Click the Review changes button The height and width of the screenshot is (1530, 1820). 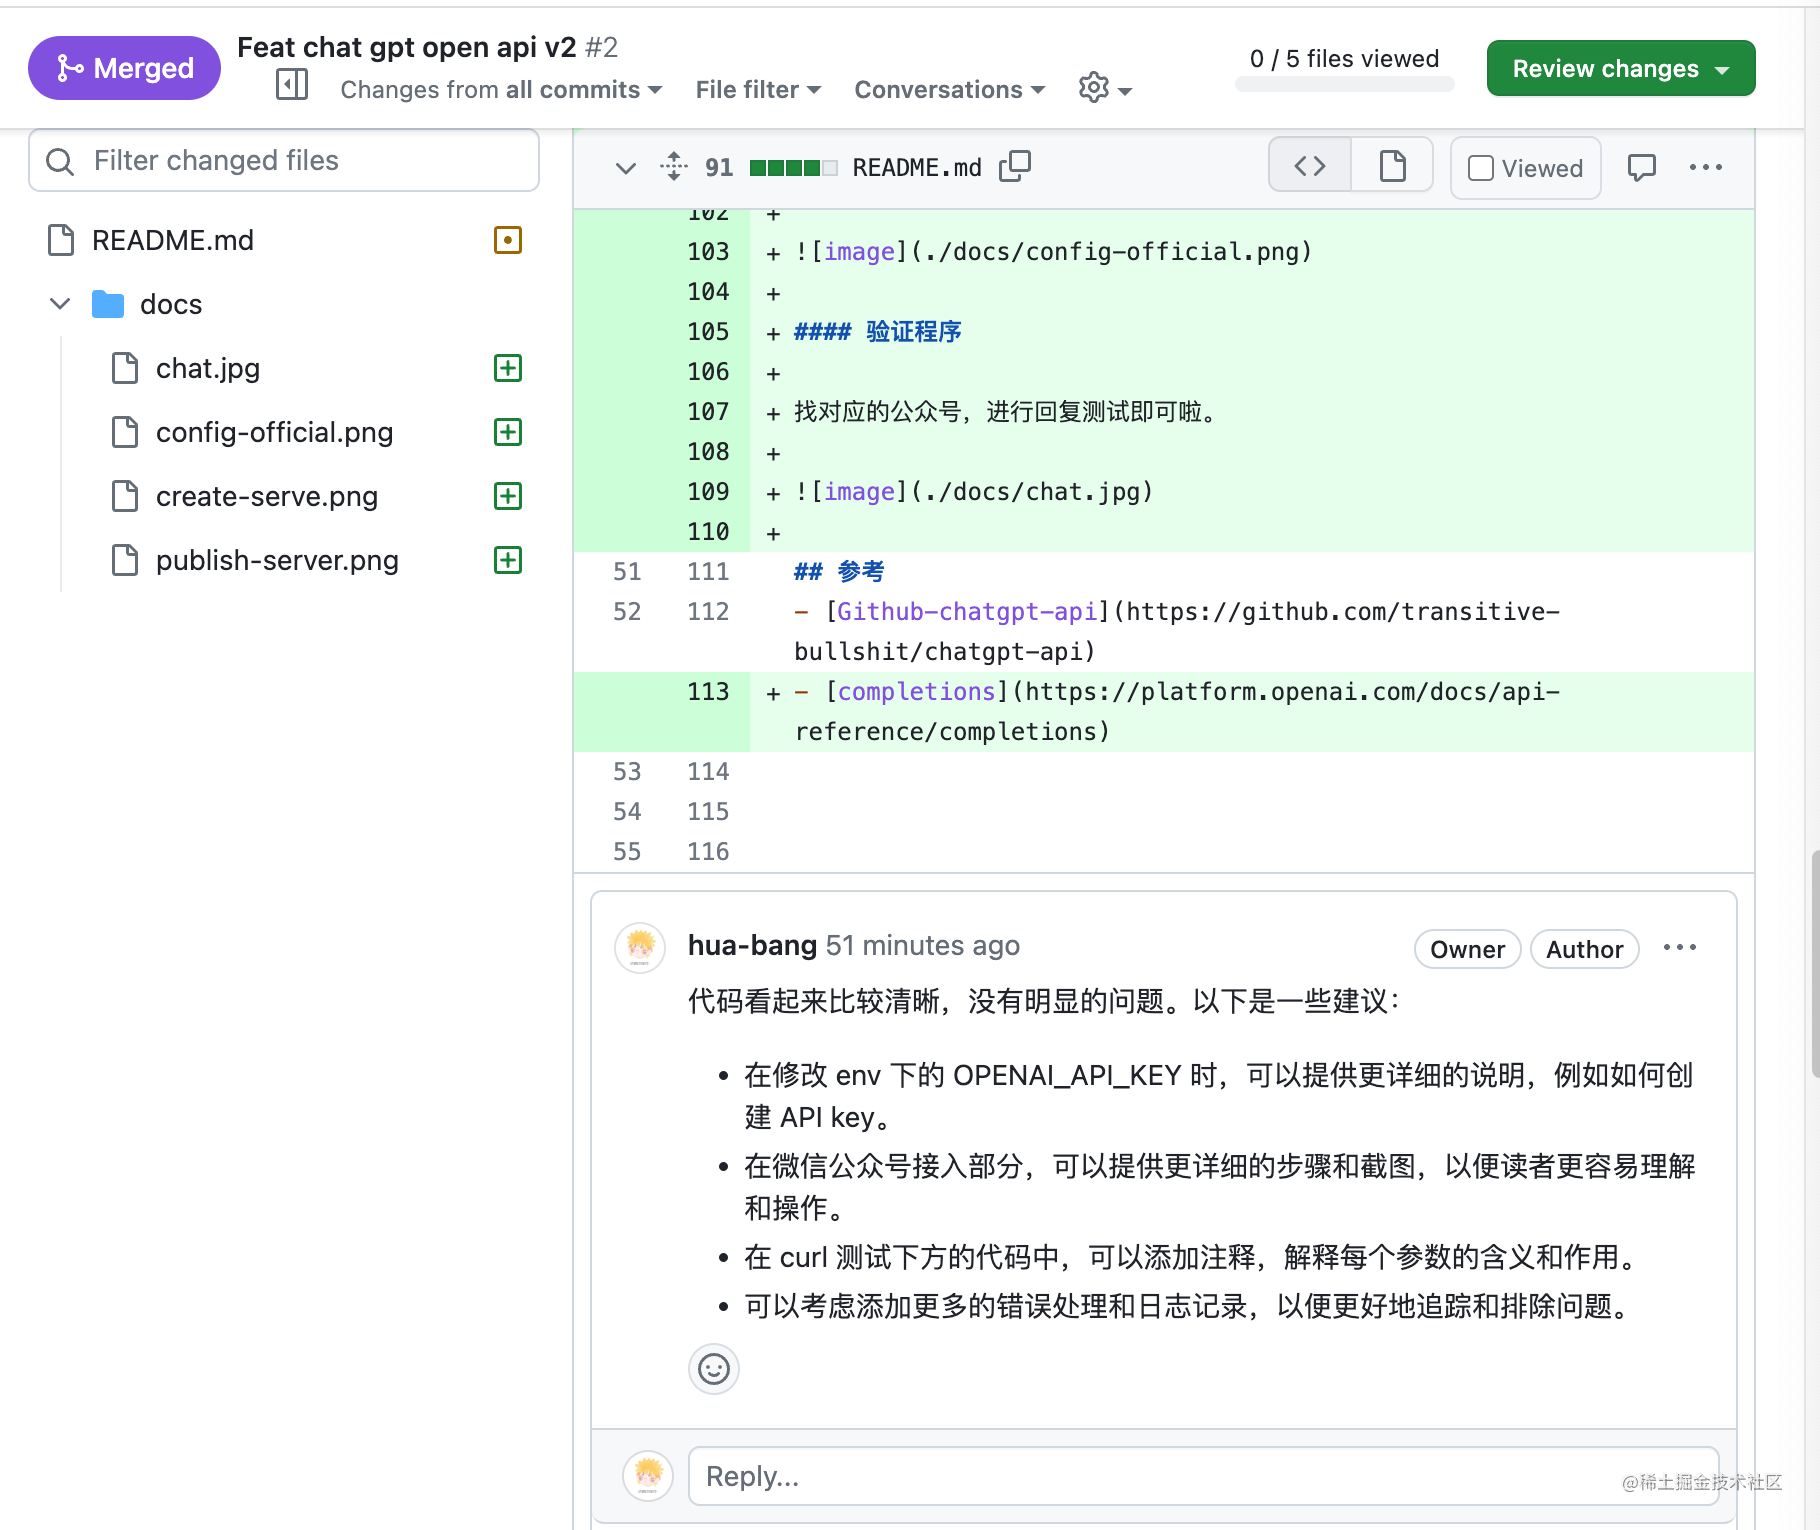(x=1620, y=68)
